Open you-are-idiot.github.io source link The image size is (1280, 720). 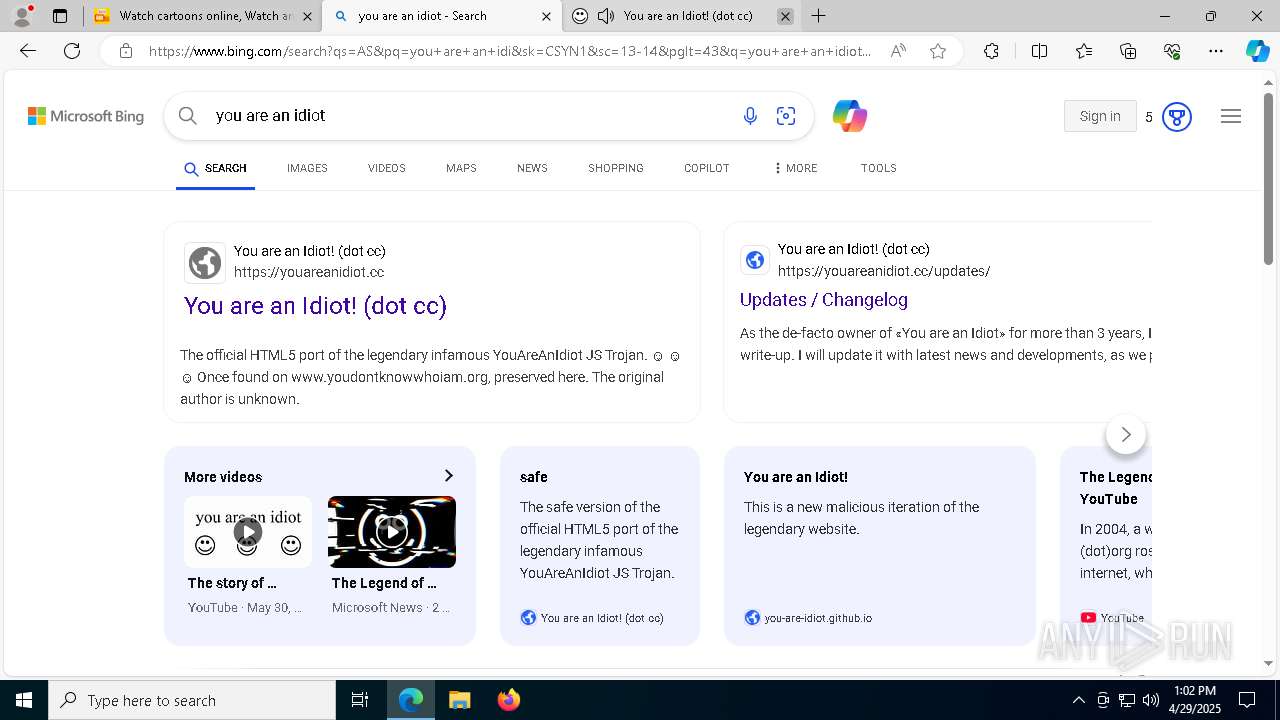pyautogui.click(x=818, y=618)
